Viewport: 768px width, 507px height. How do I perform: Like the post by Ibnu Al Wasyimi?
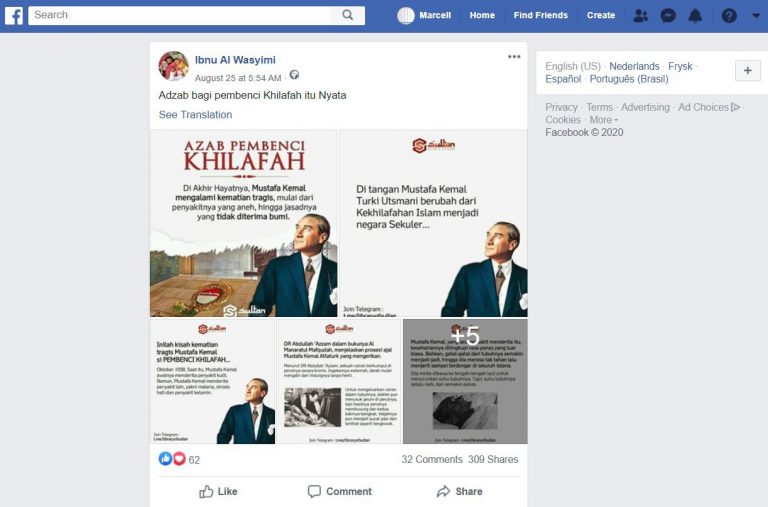218,491
